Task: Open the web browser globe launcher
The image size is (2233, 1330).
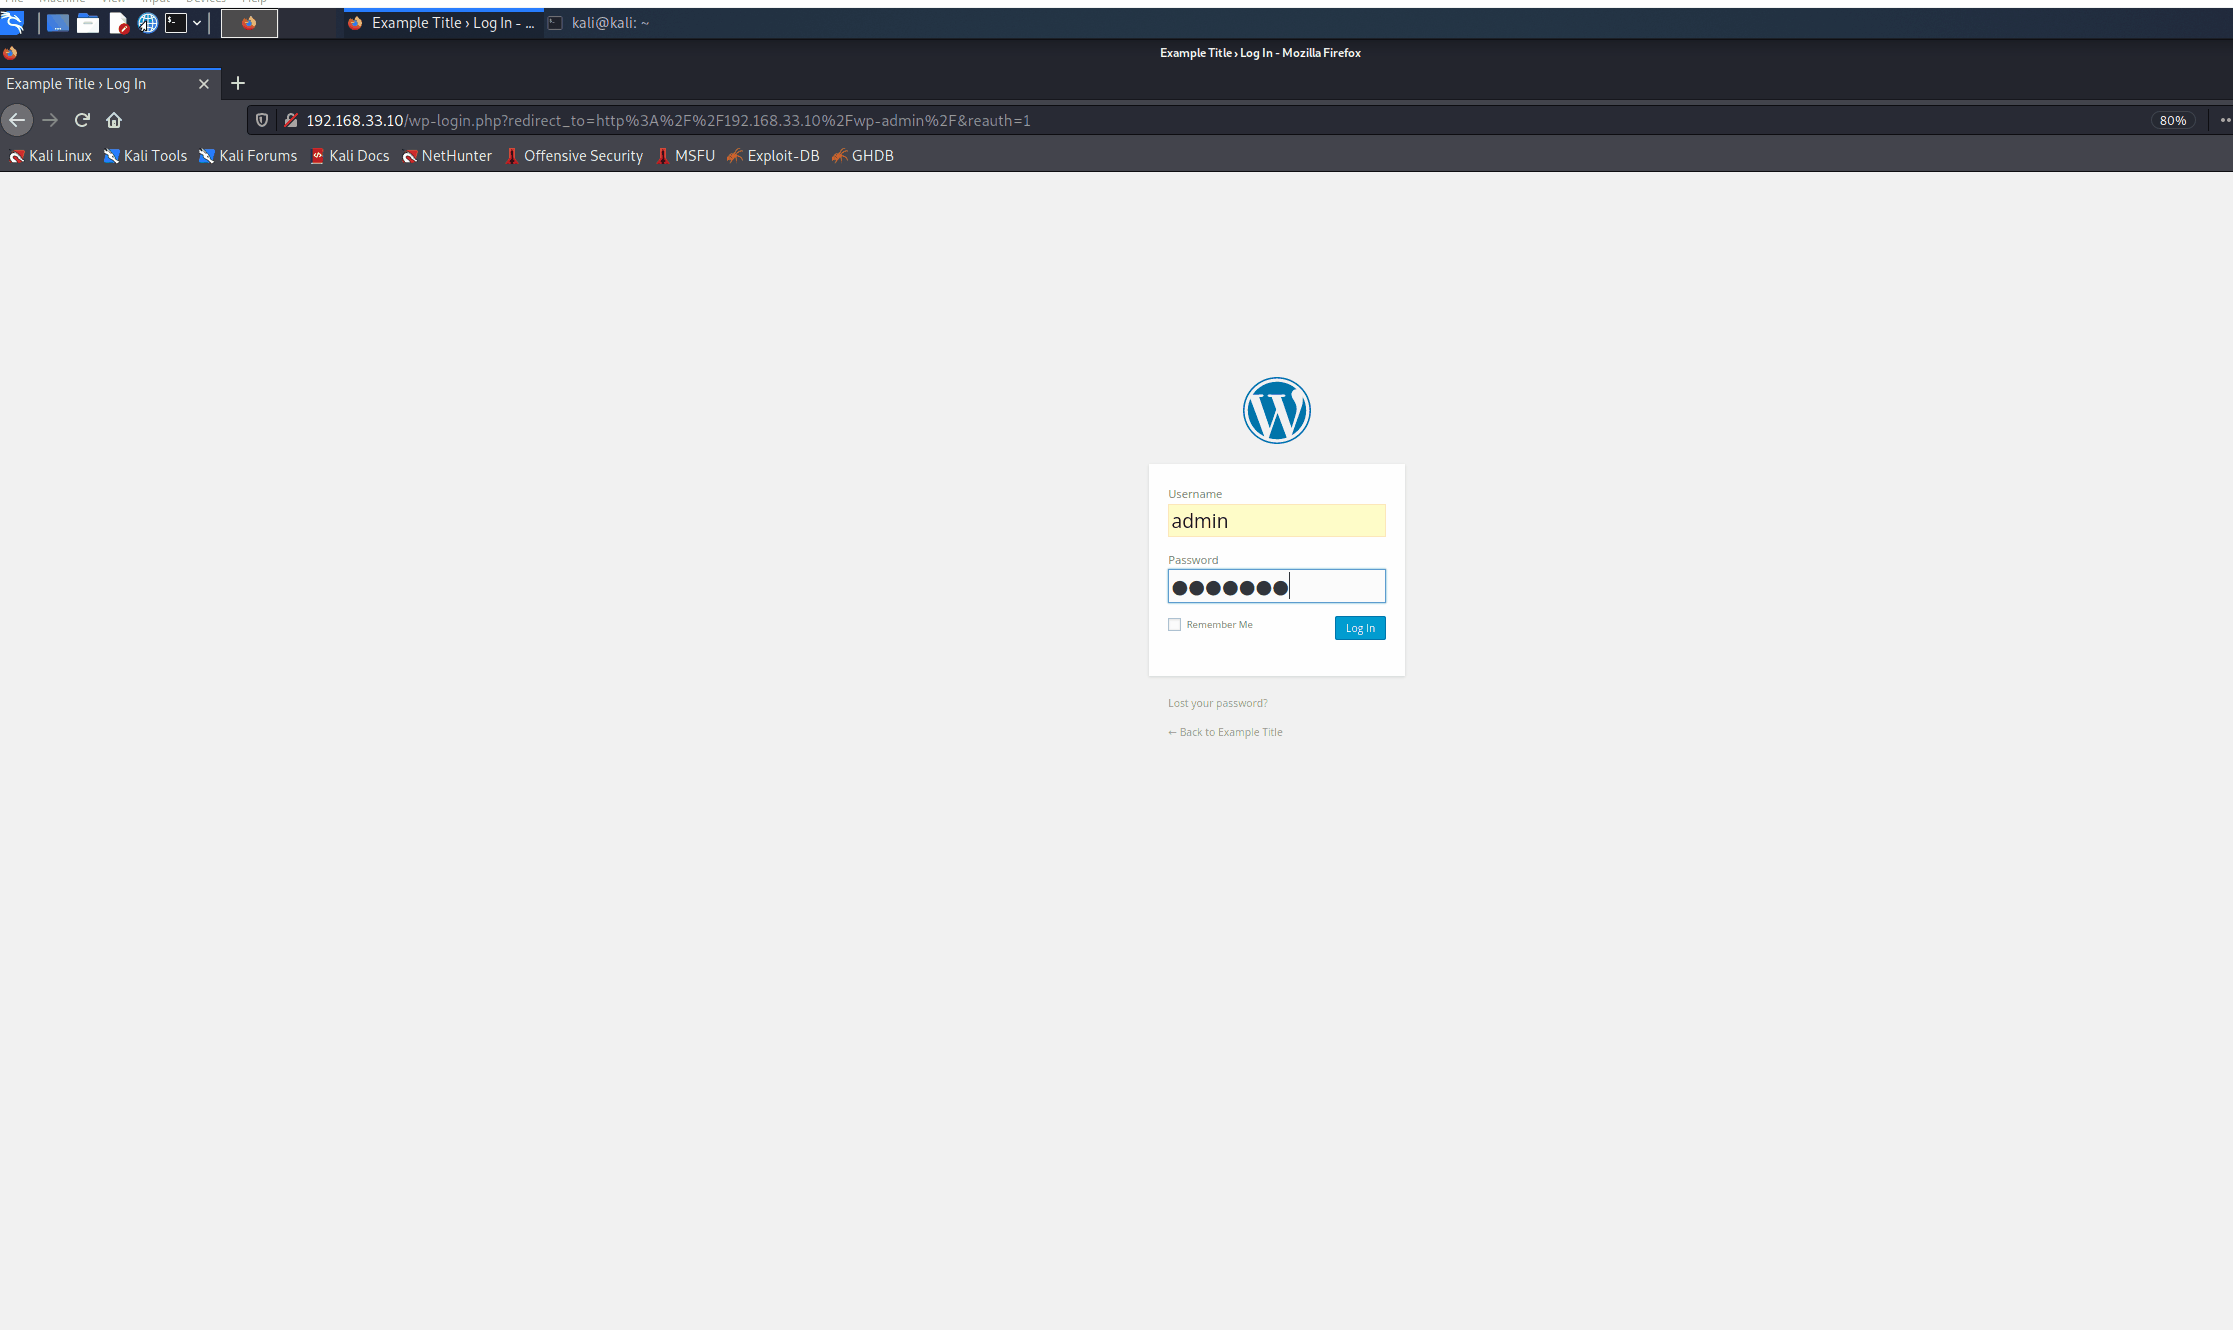Action: (x=148, y=23)
